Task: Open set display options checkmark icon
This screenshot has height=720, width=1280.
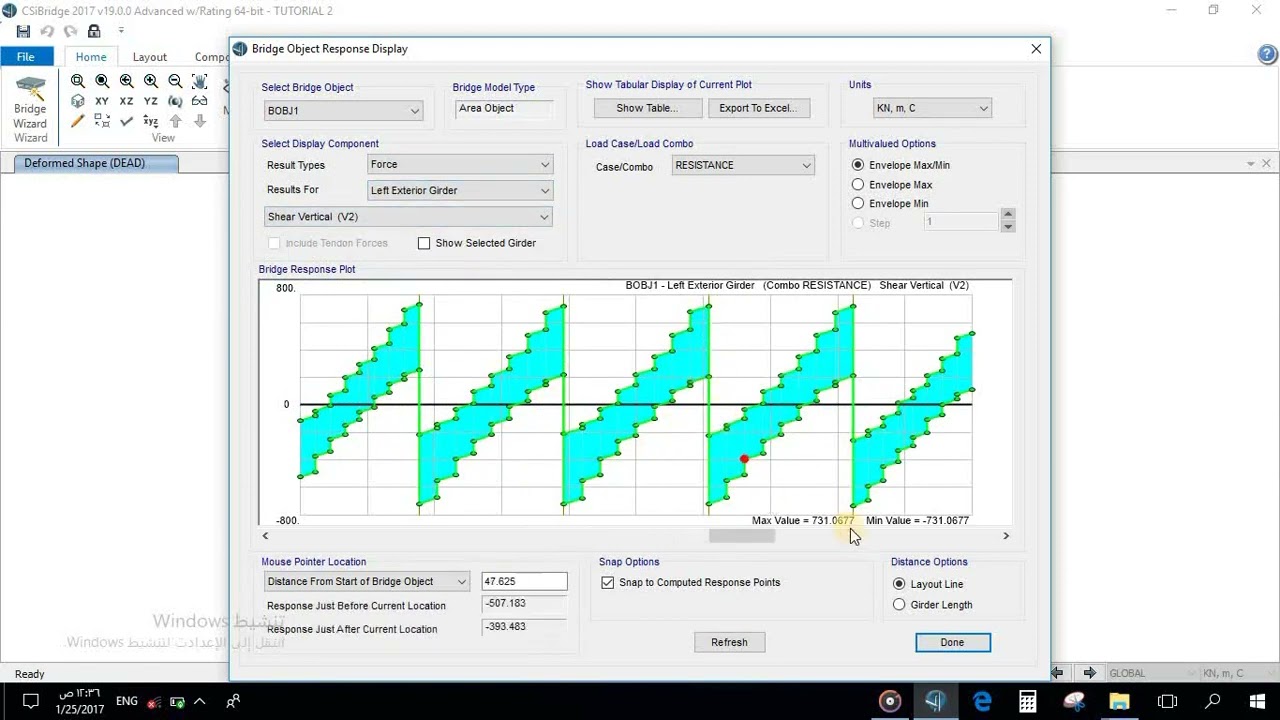Action: coord(126,121)
